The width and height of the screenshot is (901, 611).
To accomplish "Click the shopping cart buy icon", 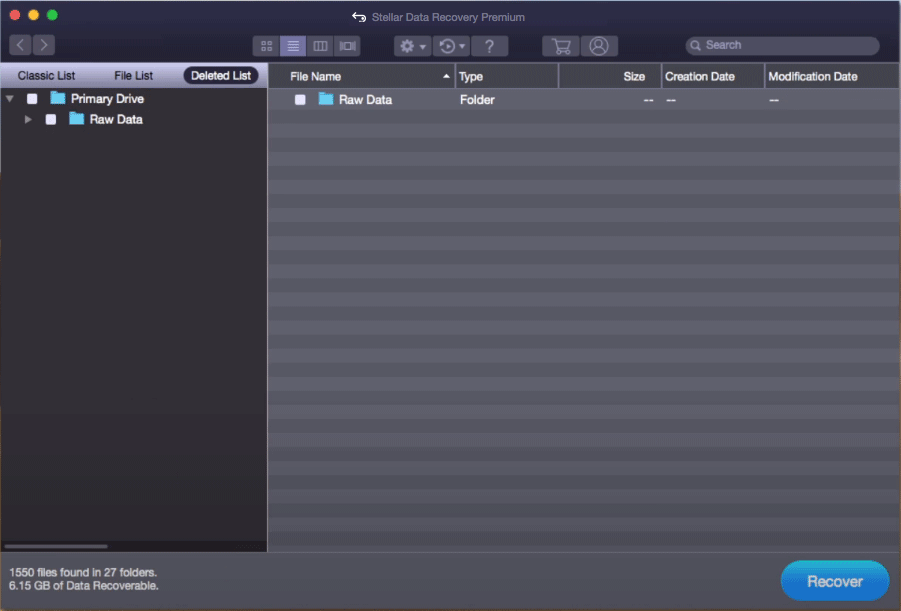I will point(561,46).
